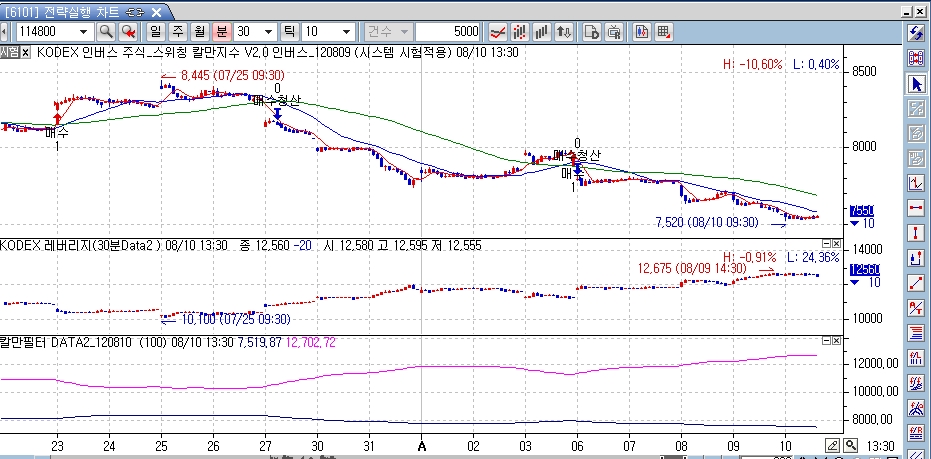This screenshot has width=931, height=459.
Task: Click the refresh arrows icon atop sidebar
Action: tap(916, 33)
